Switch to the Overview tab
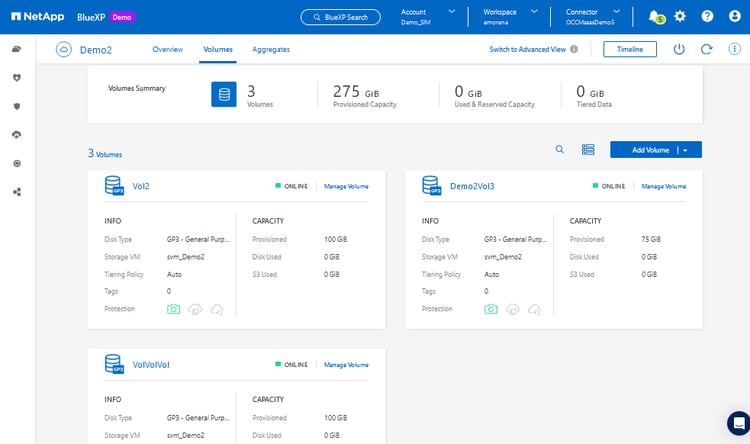Screen dimensions: 750x444 pos(167,49)
